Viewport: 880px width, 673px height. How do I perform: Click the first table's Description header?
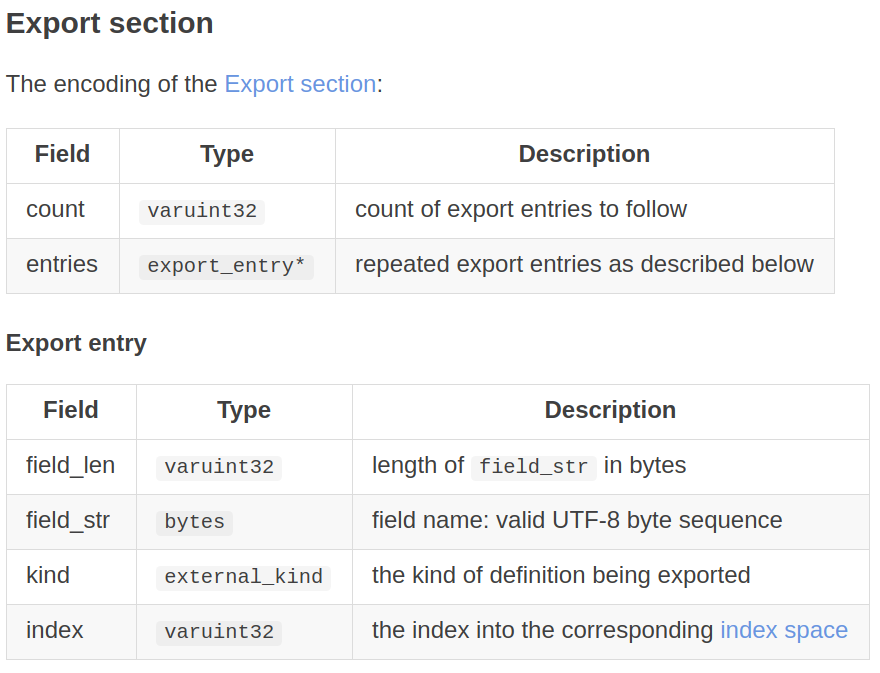584,154
